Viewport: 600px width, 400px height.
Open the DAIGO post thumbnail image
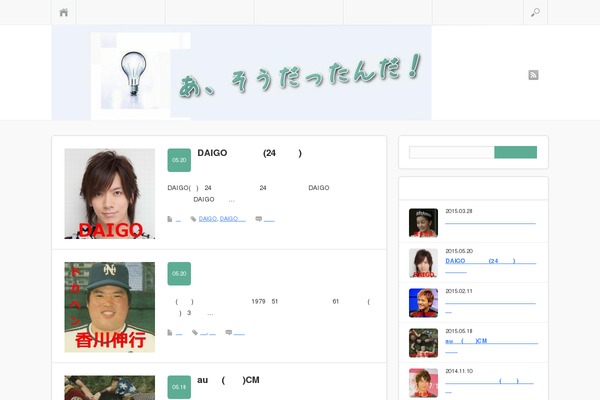tap(109, 194)
